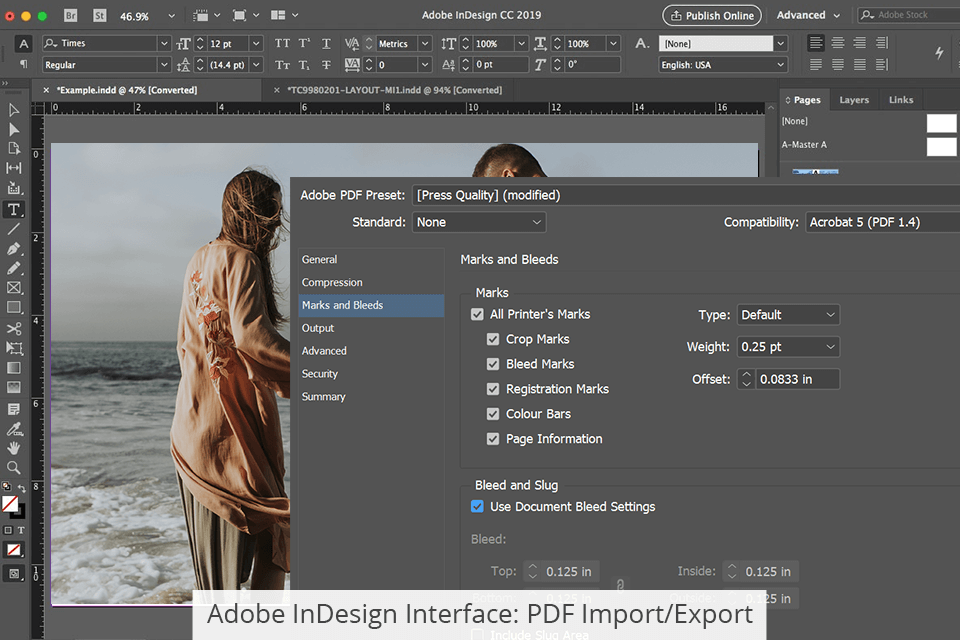Click the Offset stepper arrows
The image size is (960, 640).
click(x=746, y=379)
